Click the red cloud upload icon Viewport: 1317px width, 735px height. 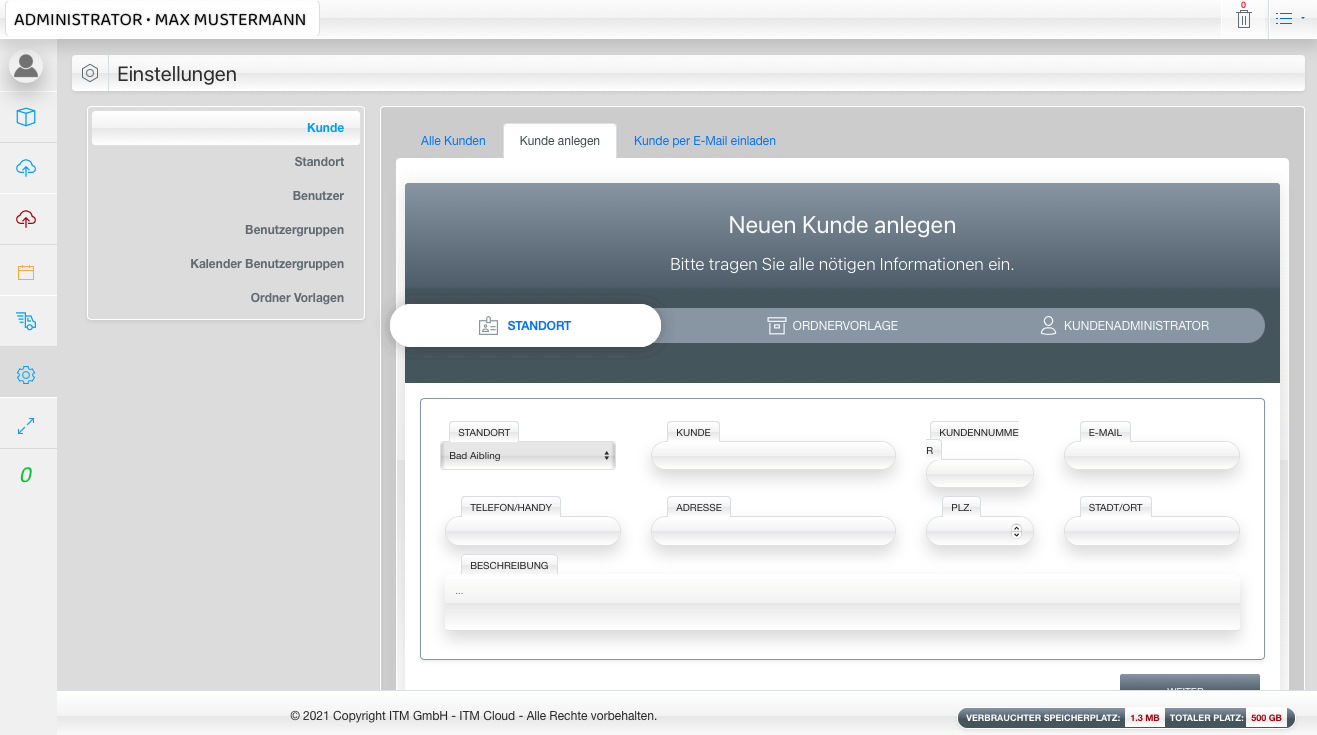click(x=26, y=219)
